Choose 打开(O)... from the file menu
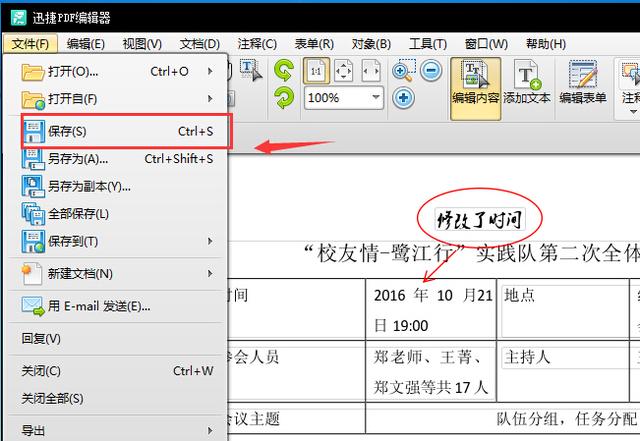Viewport: 640px width, 441px height. click(117, 71)
